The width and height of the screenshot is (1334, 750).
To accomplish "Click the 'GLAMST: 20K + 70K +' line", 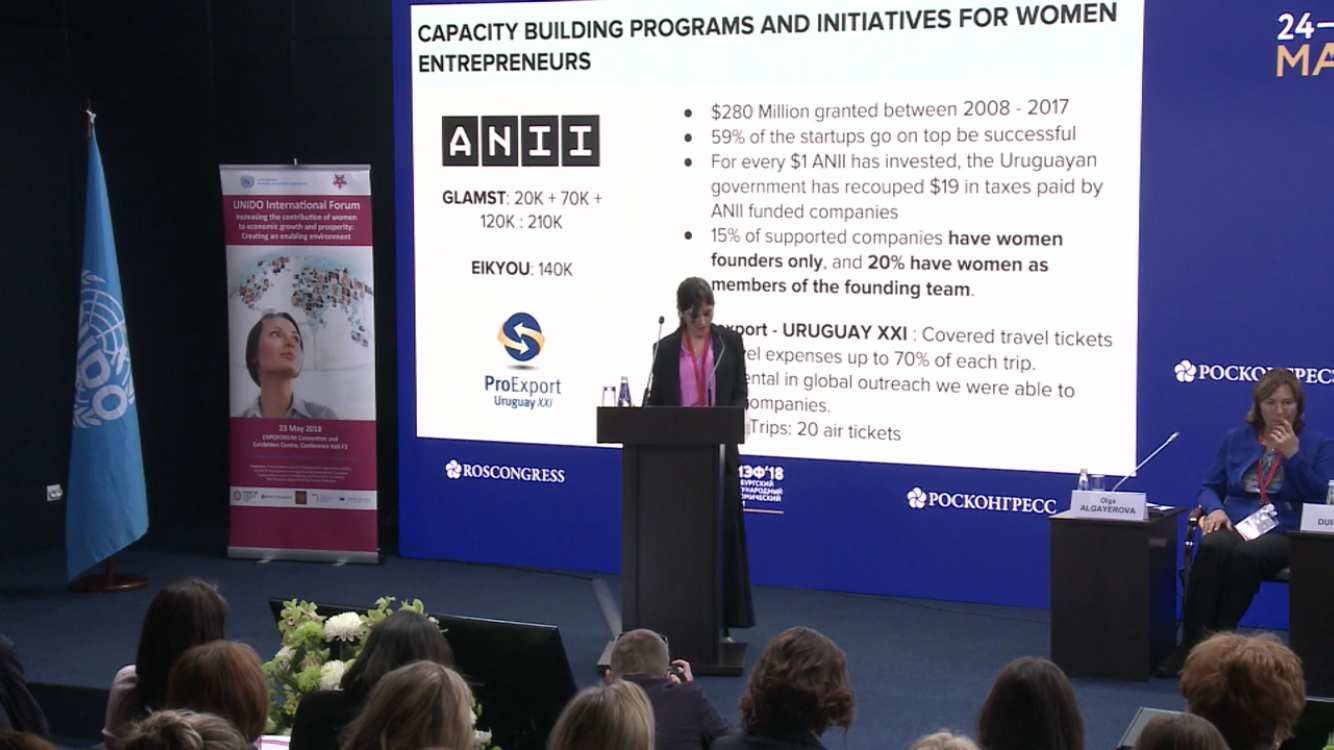I will [522, 198].
